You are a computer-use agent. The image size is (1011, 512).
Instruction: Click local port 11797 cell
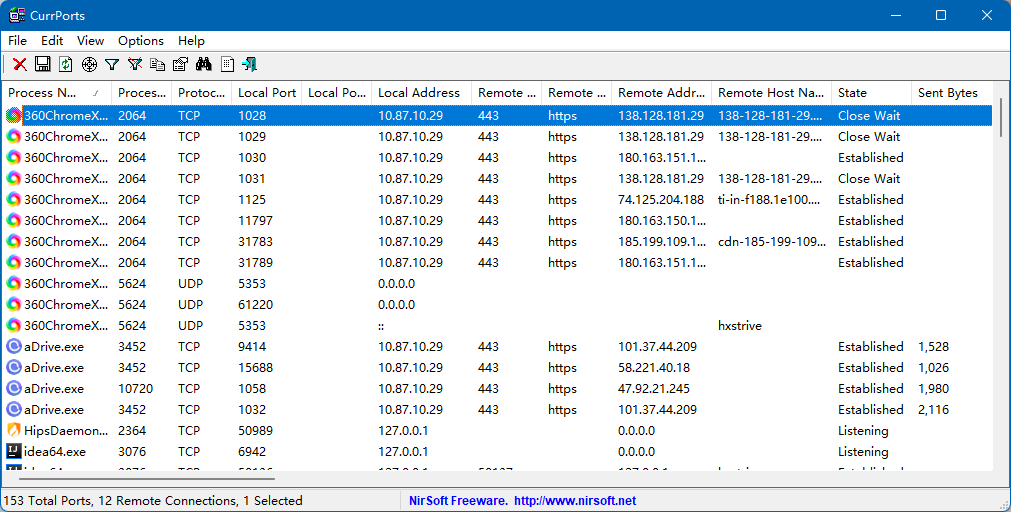click(255, 221)
